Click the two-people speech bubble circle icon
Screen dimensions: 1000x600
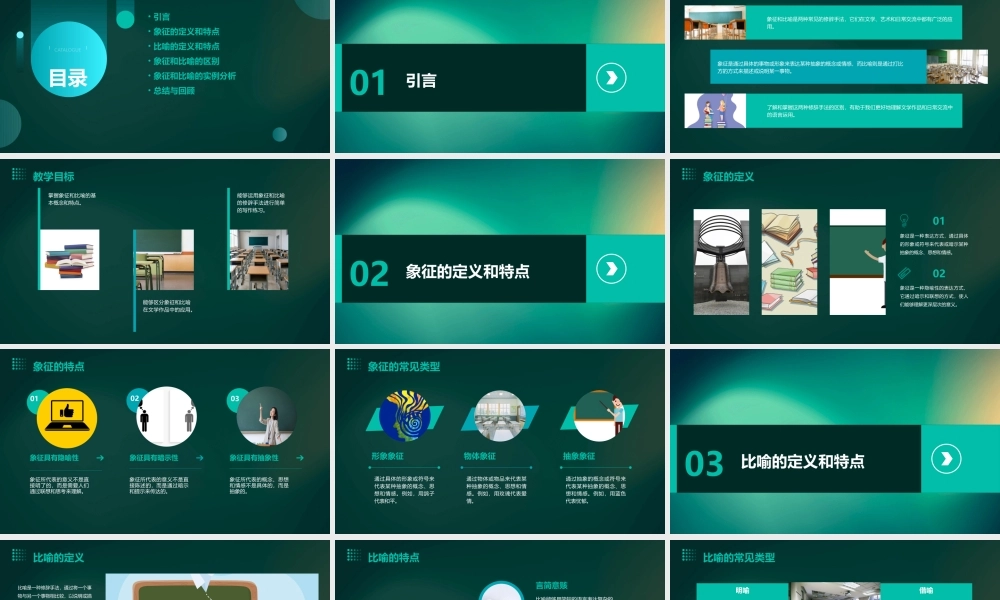point(166,416)
